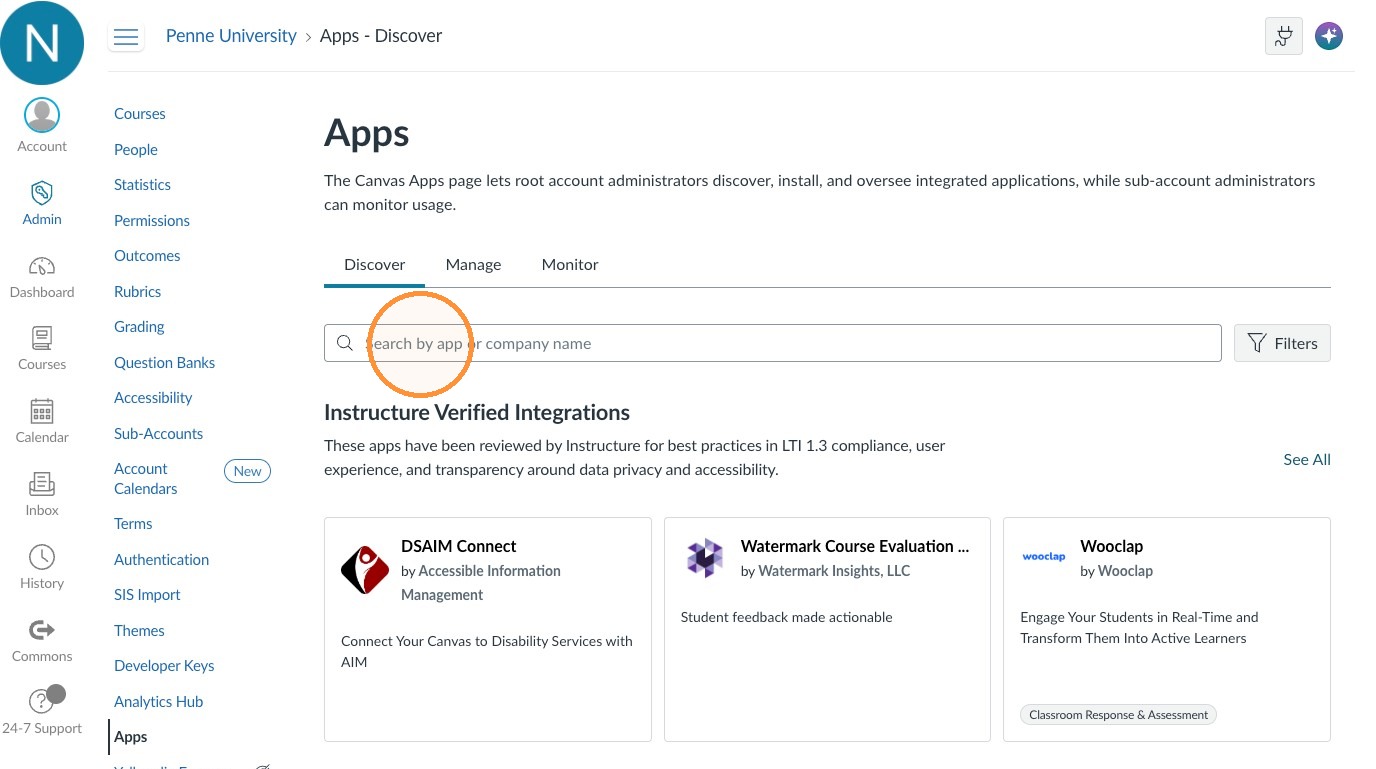Open the Authentication link
Image resolution: width=1376 pixels, height=769 pixels.
pos(162,560)
